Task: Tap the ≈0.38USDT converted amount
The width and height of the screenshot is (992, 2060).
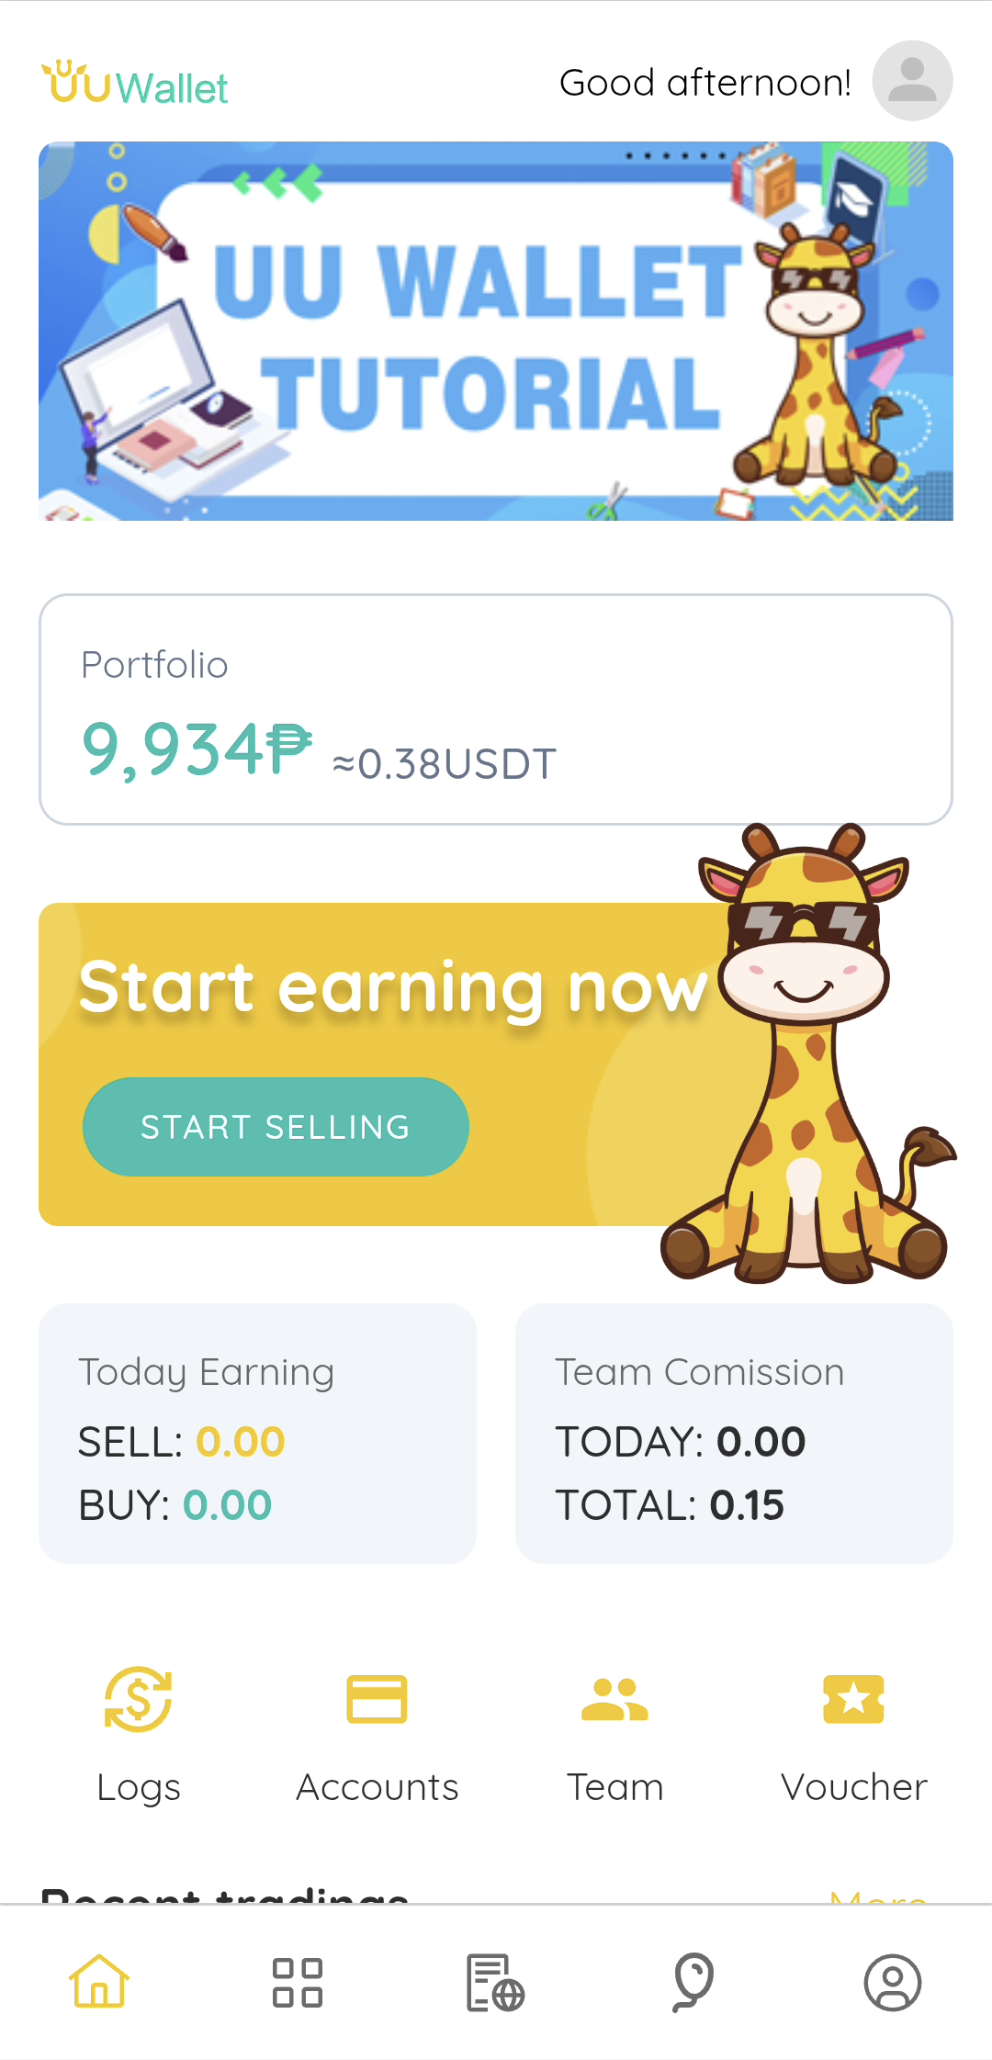Action: pyautogui.click(x=444, y=764)
